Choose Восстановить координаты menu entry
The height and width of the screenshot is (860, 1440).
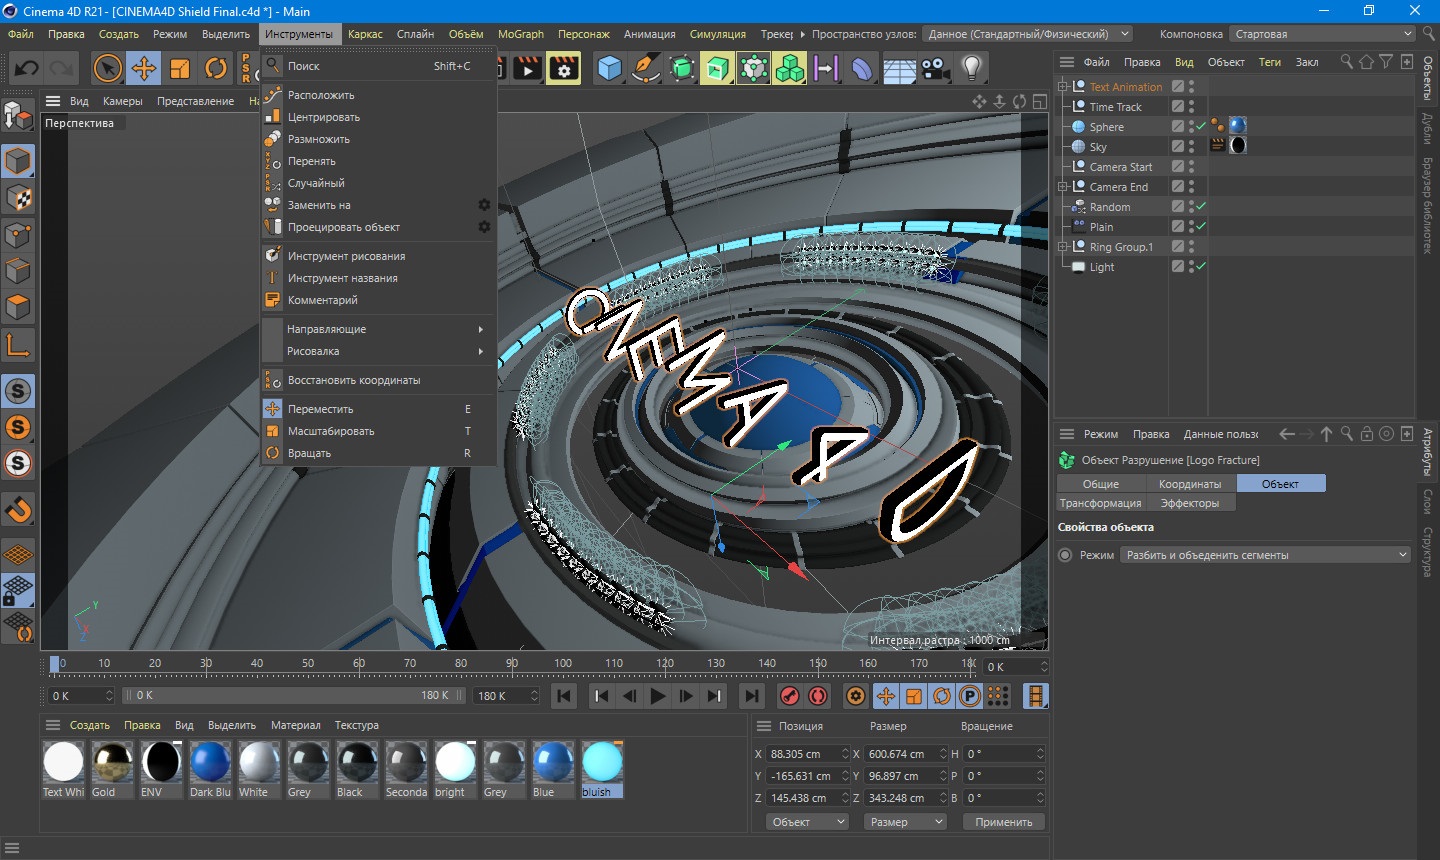378,380
